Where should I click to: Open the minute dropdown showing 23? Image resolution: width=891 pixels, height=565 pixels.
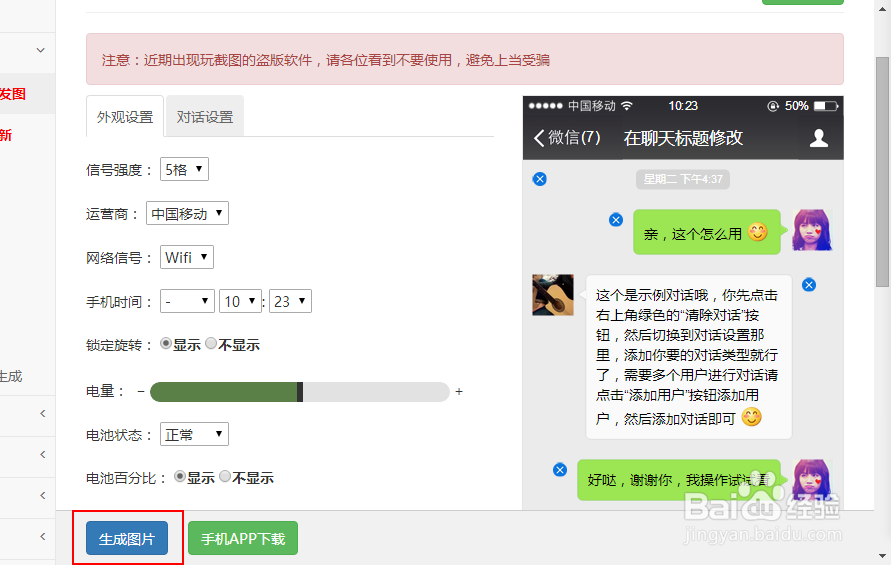[290, 301]
